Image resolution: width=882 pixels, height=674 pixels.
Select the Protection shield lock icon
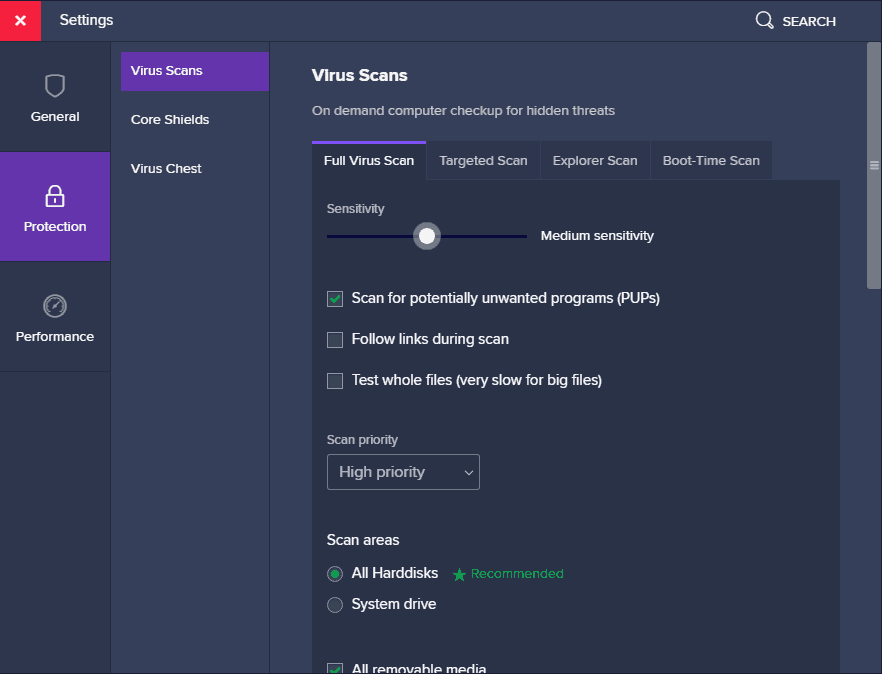pos(55,196)
